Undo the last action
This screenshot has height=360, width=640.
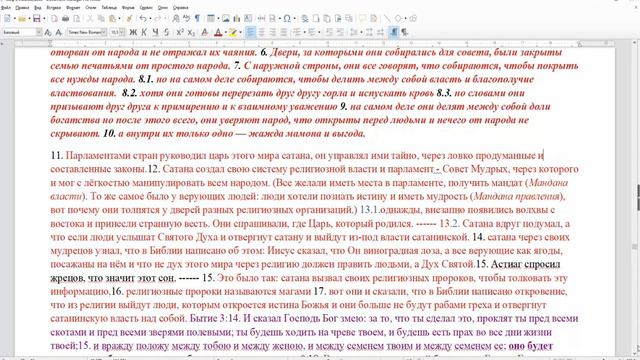[143, 18]
